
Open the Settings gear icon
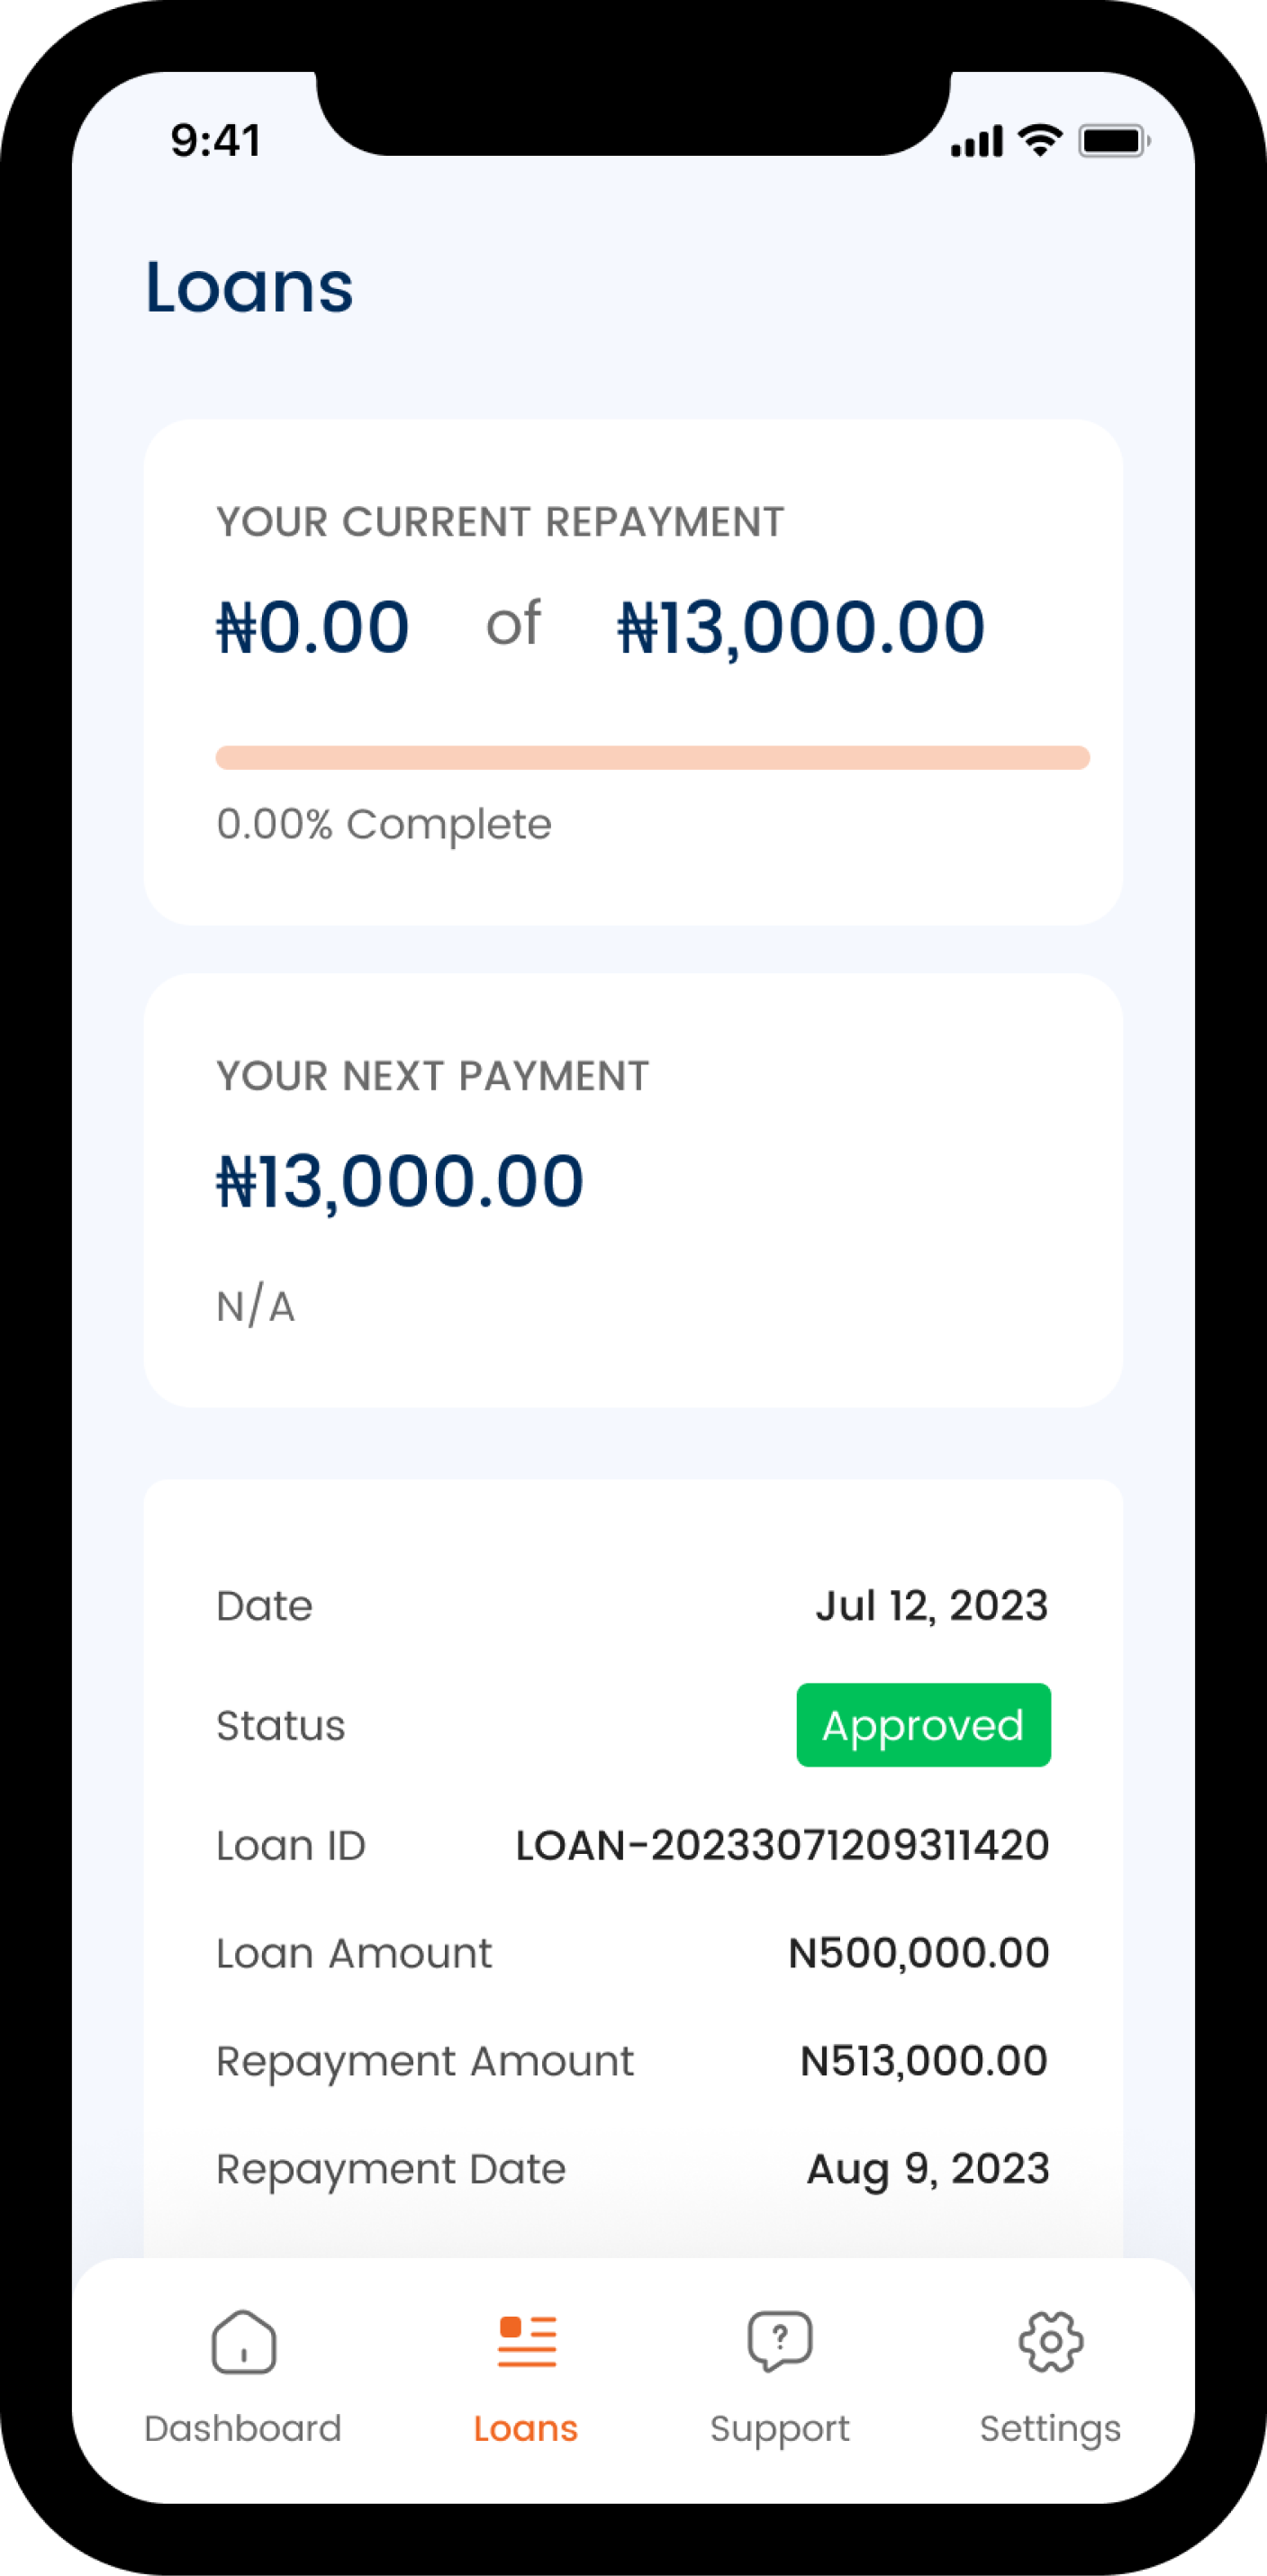1050,2341
